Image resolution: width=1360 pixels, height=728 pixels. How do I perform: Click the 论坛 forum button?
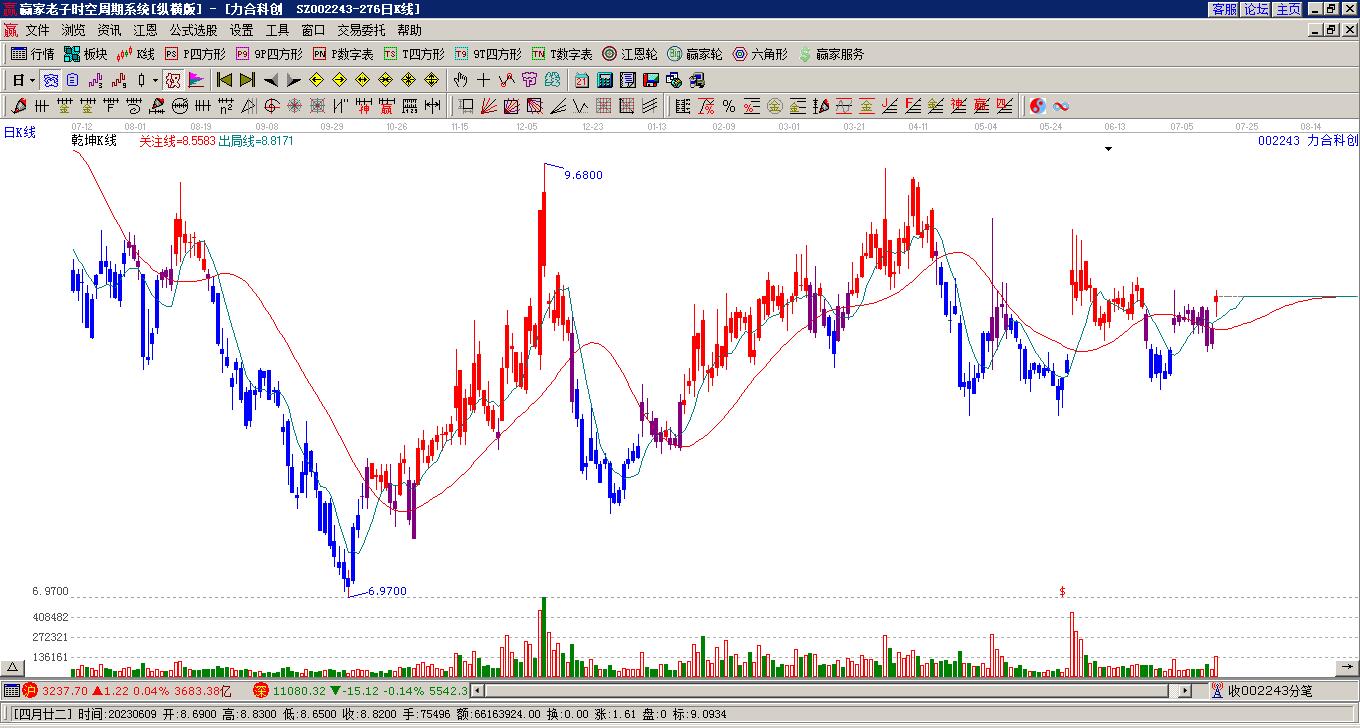[1256, 9]
